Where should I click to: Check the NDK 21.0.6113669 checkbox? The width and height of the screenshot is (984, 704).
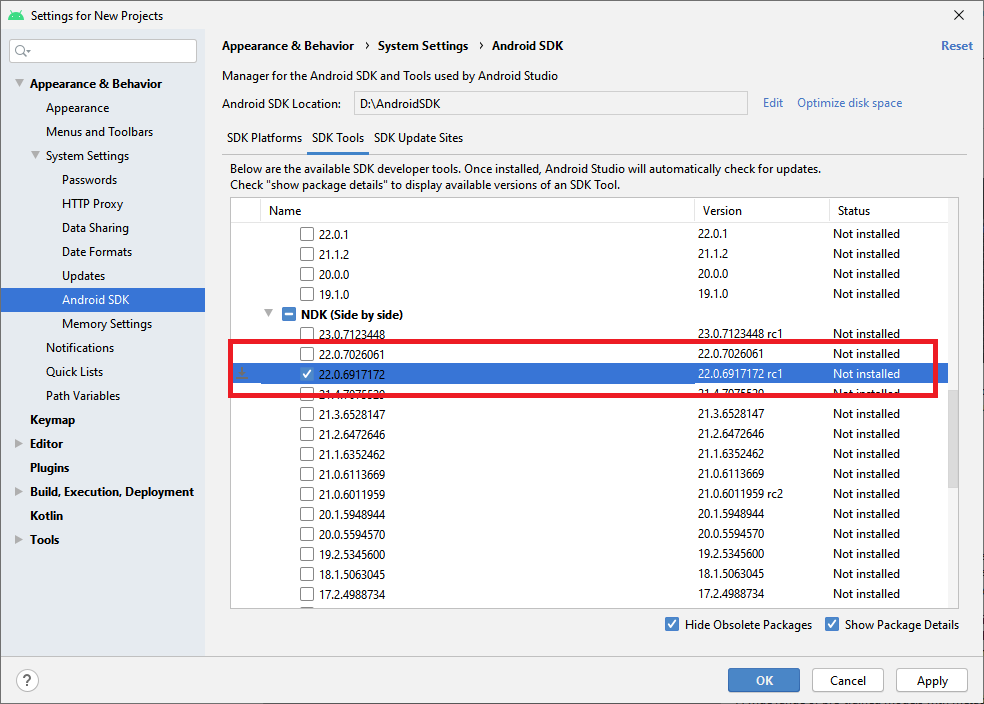click(307, 474)
